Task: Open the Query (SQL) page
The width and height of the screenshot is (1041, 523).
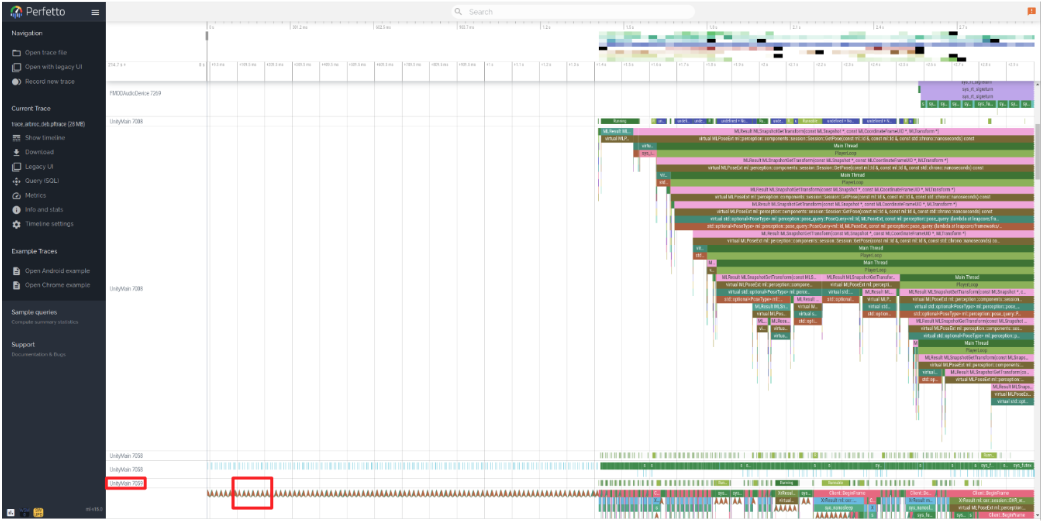Action: pyautogui.click(x=43, y=181)
